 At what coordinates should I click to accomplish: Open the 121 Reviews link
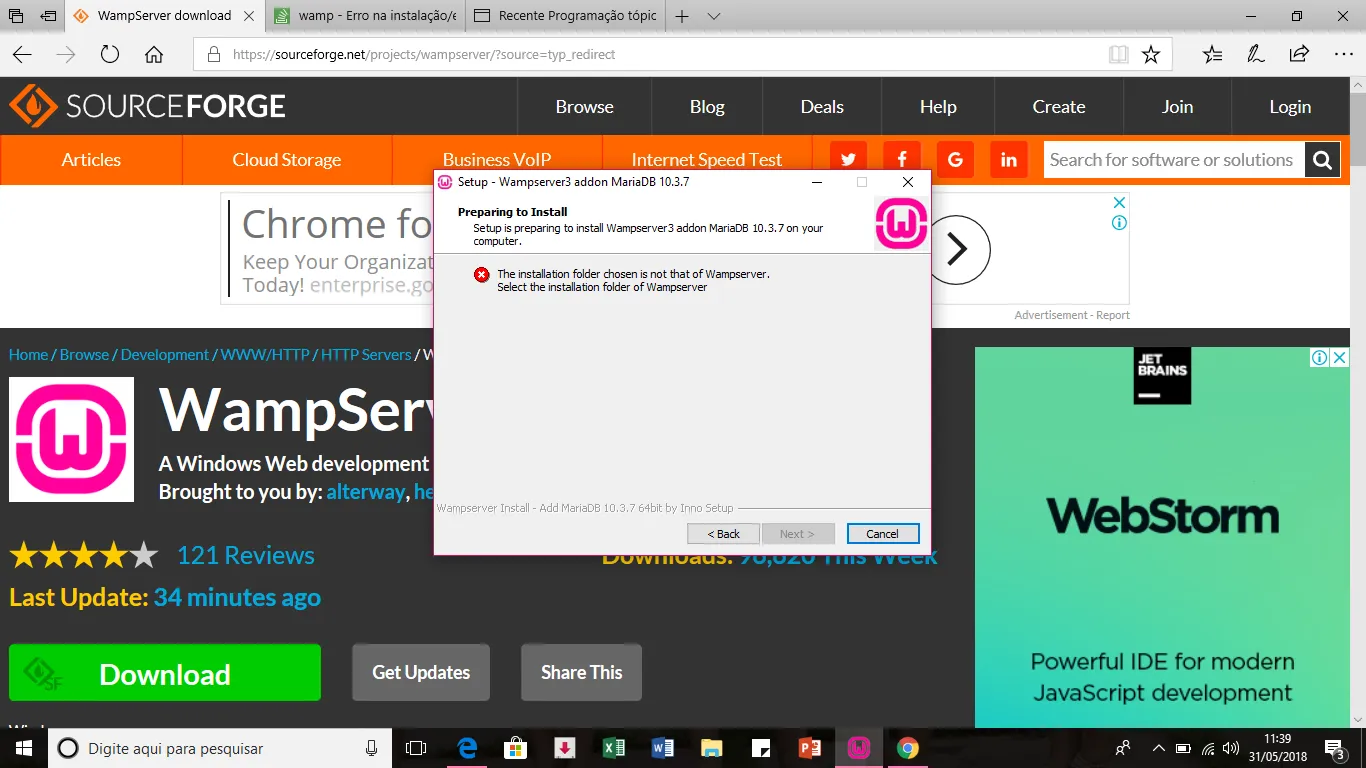(246, 555)
